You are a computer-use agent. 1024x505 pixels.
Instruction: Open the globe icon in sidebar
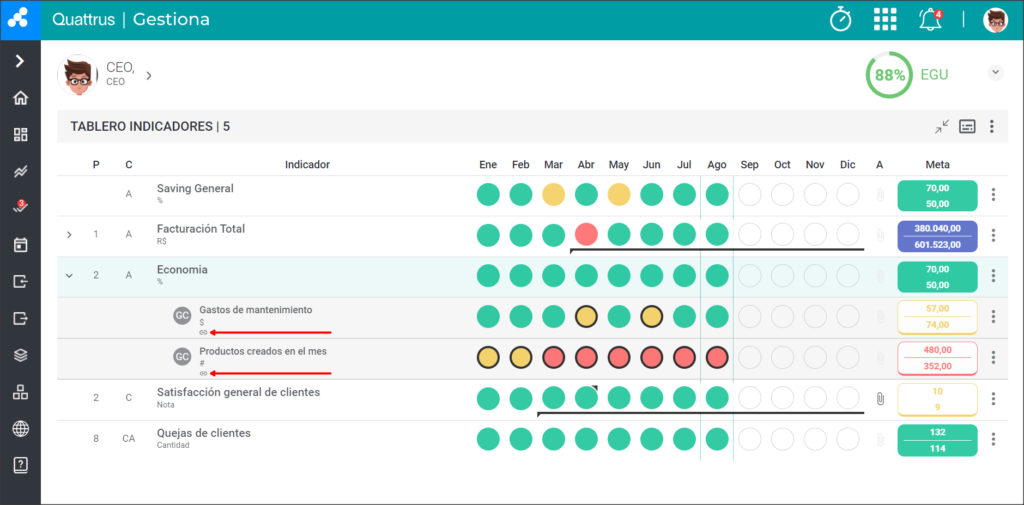click(x=20, y=429)
